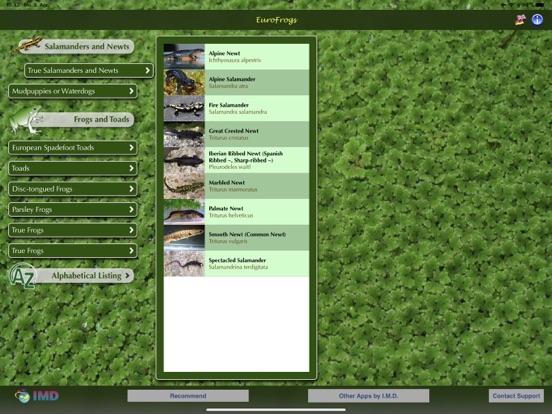Open Alpine Newt photo thumbnail

184,57
